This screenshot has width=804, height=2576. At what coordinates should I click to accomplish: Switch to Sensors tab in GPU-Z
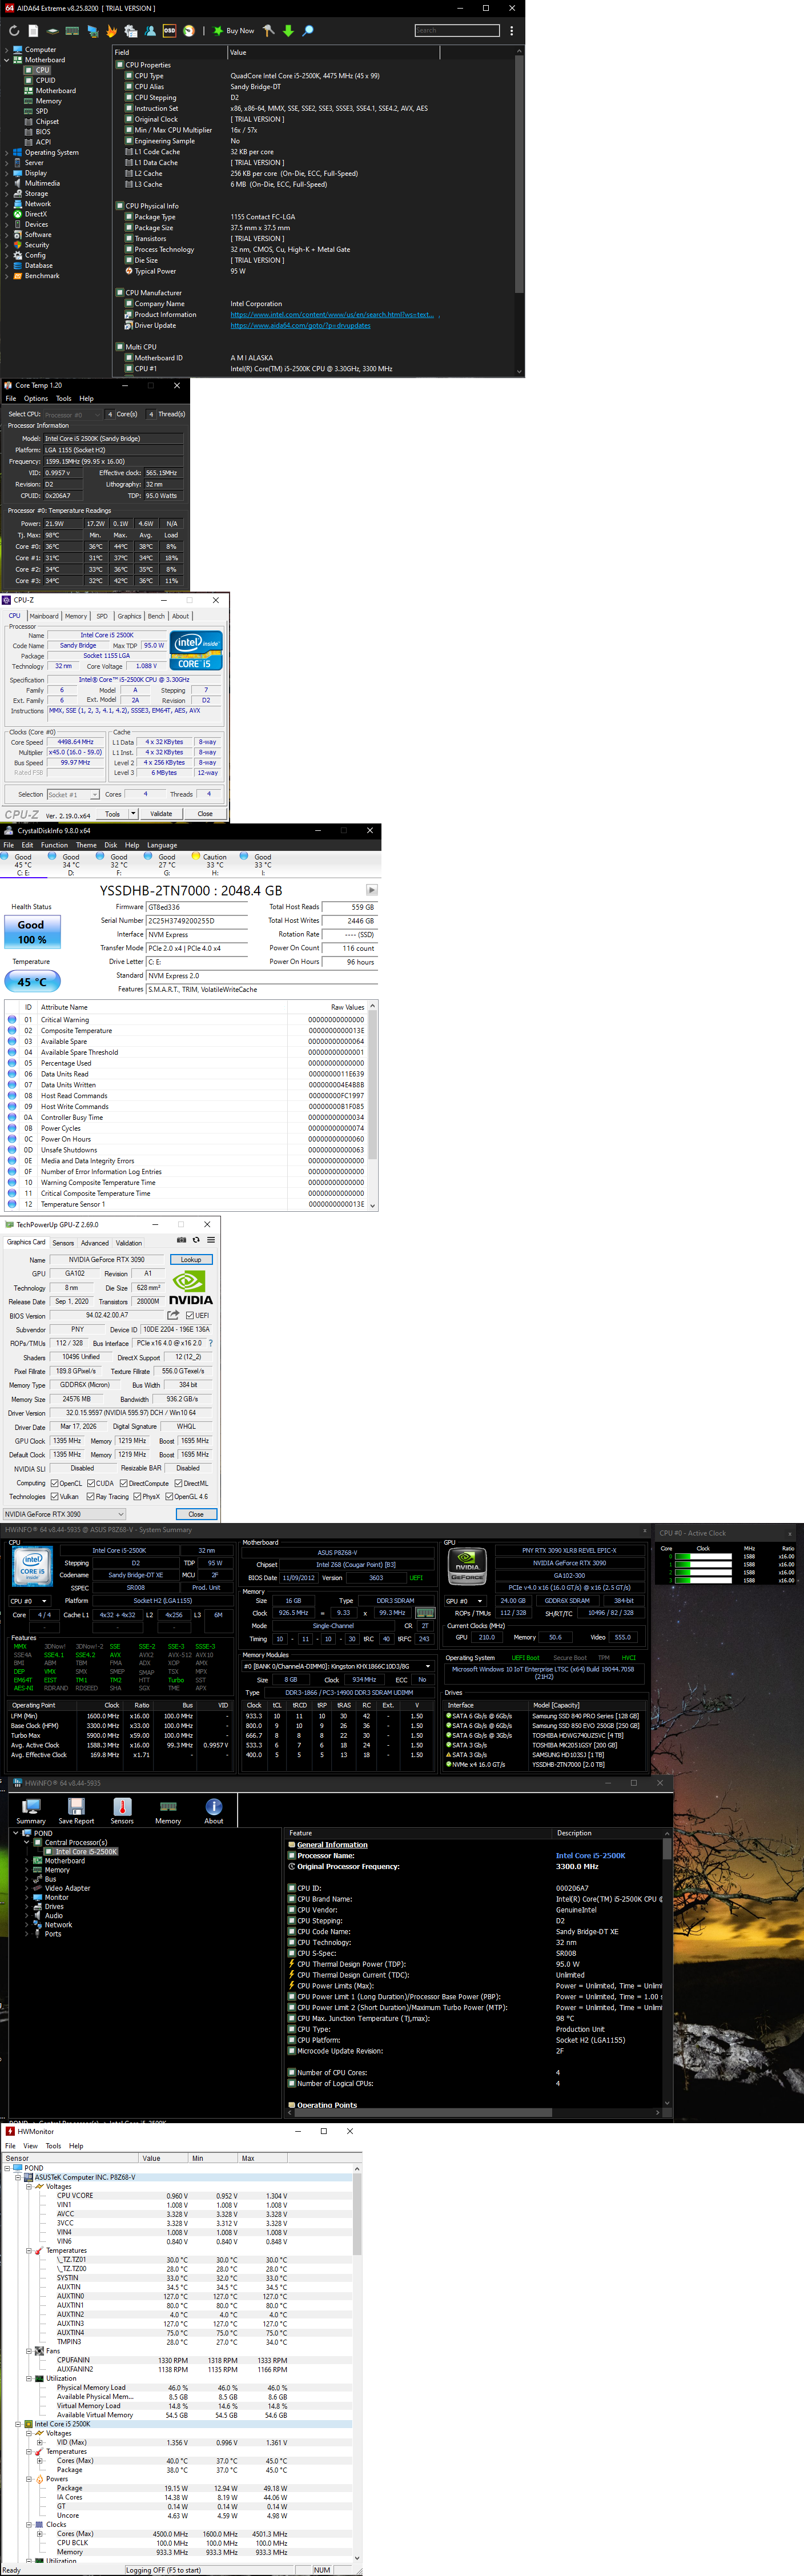63,1243
